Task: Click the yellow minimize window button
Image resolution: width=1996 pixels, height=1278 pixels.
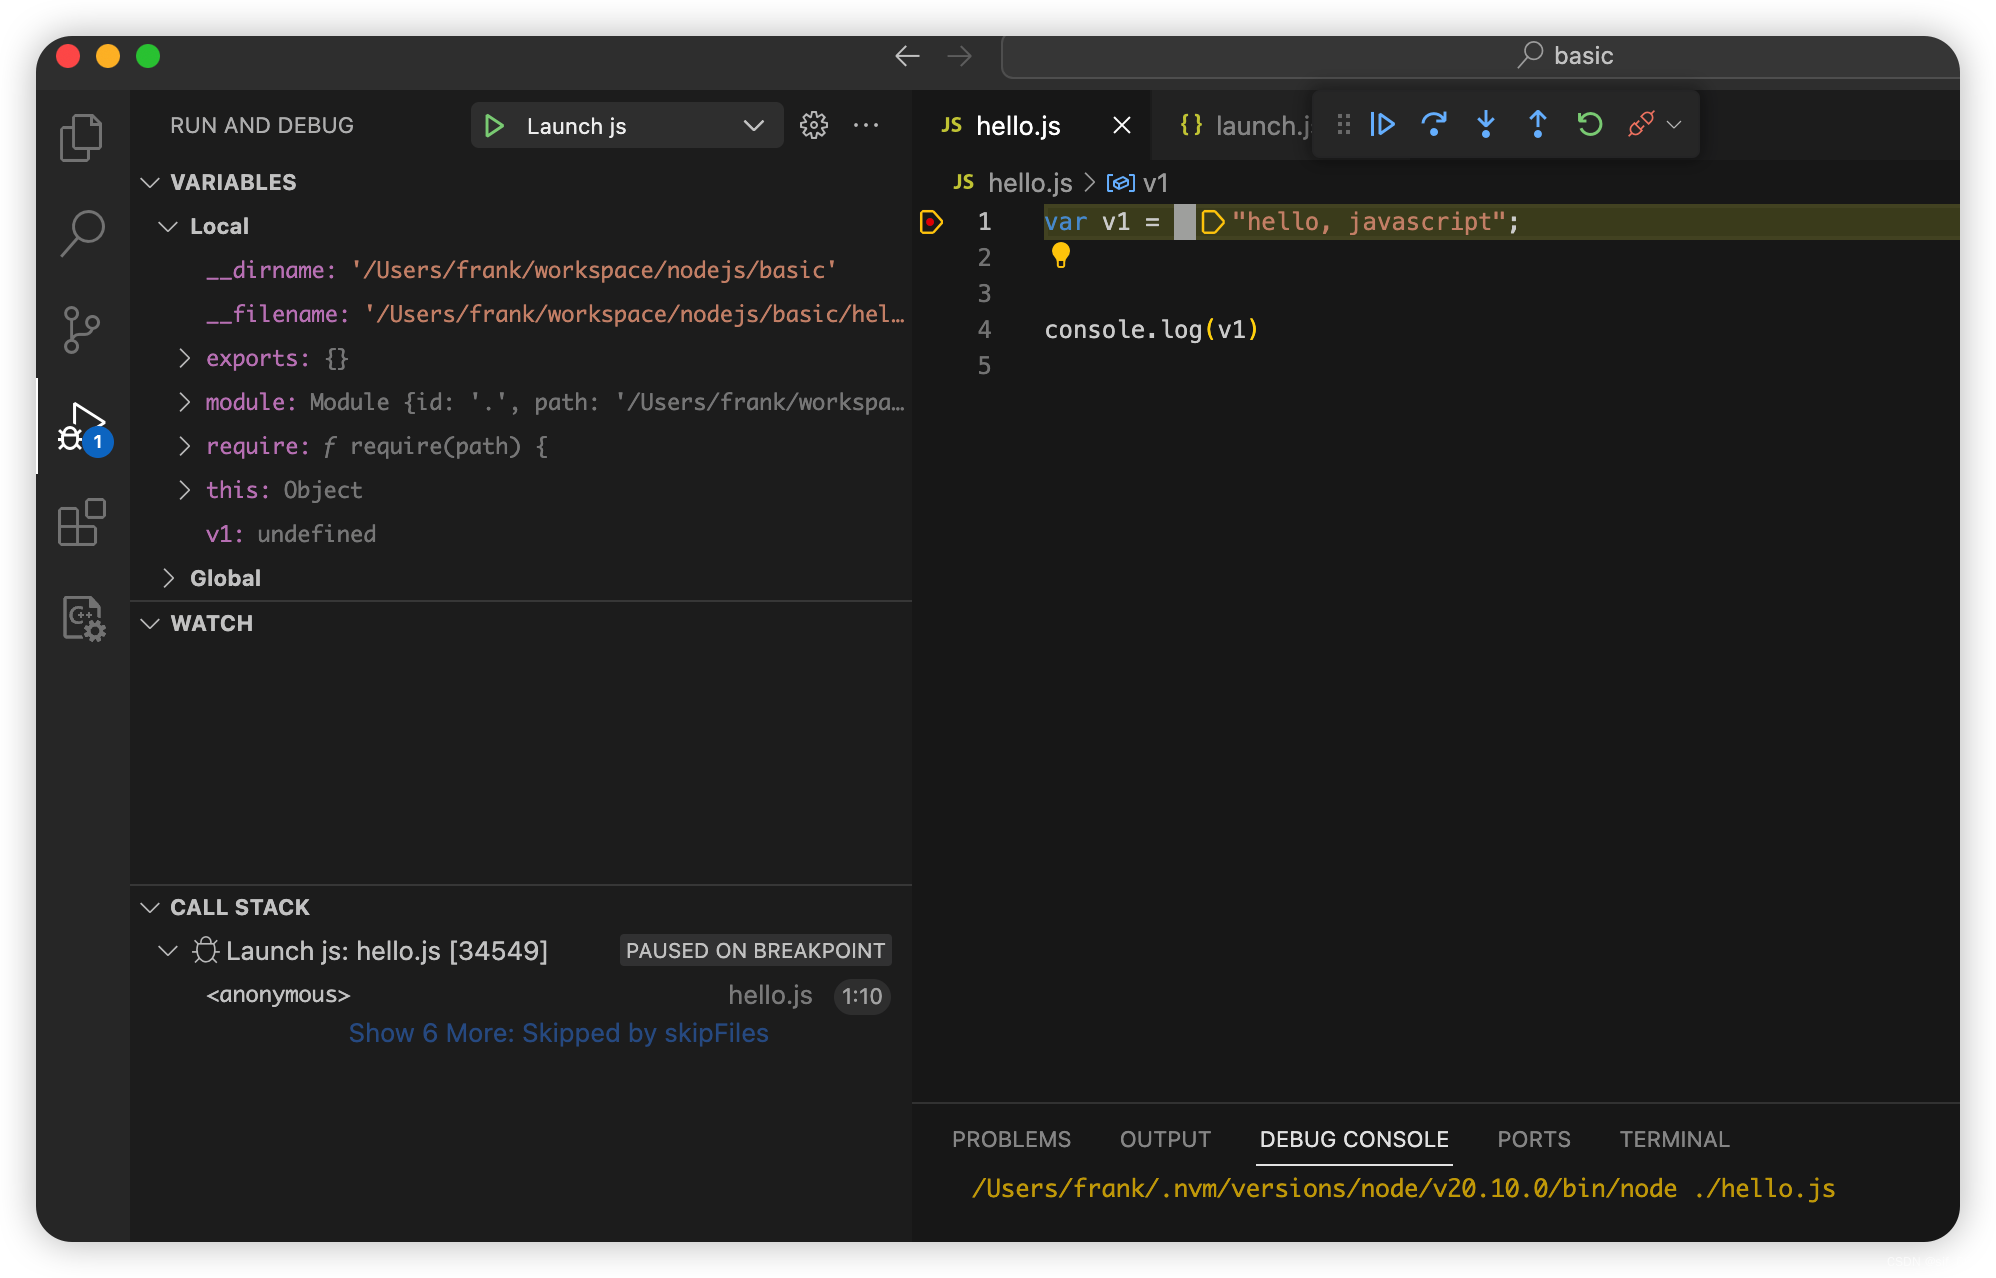Action: [x=108, y=56]
